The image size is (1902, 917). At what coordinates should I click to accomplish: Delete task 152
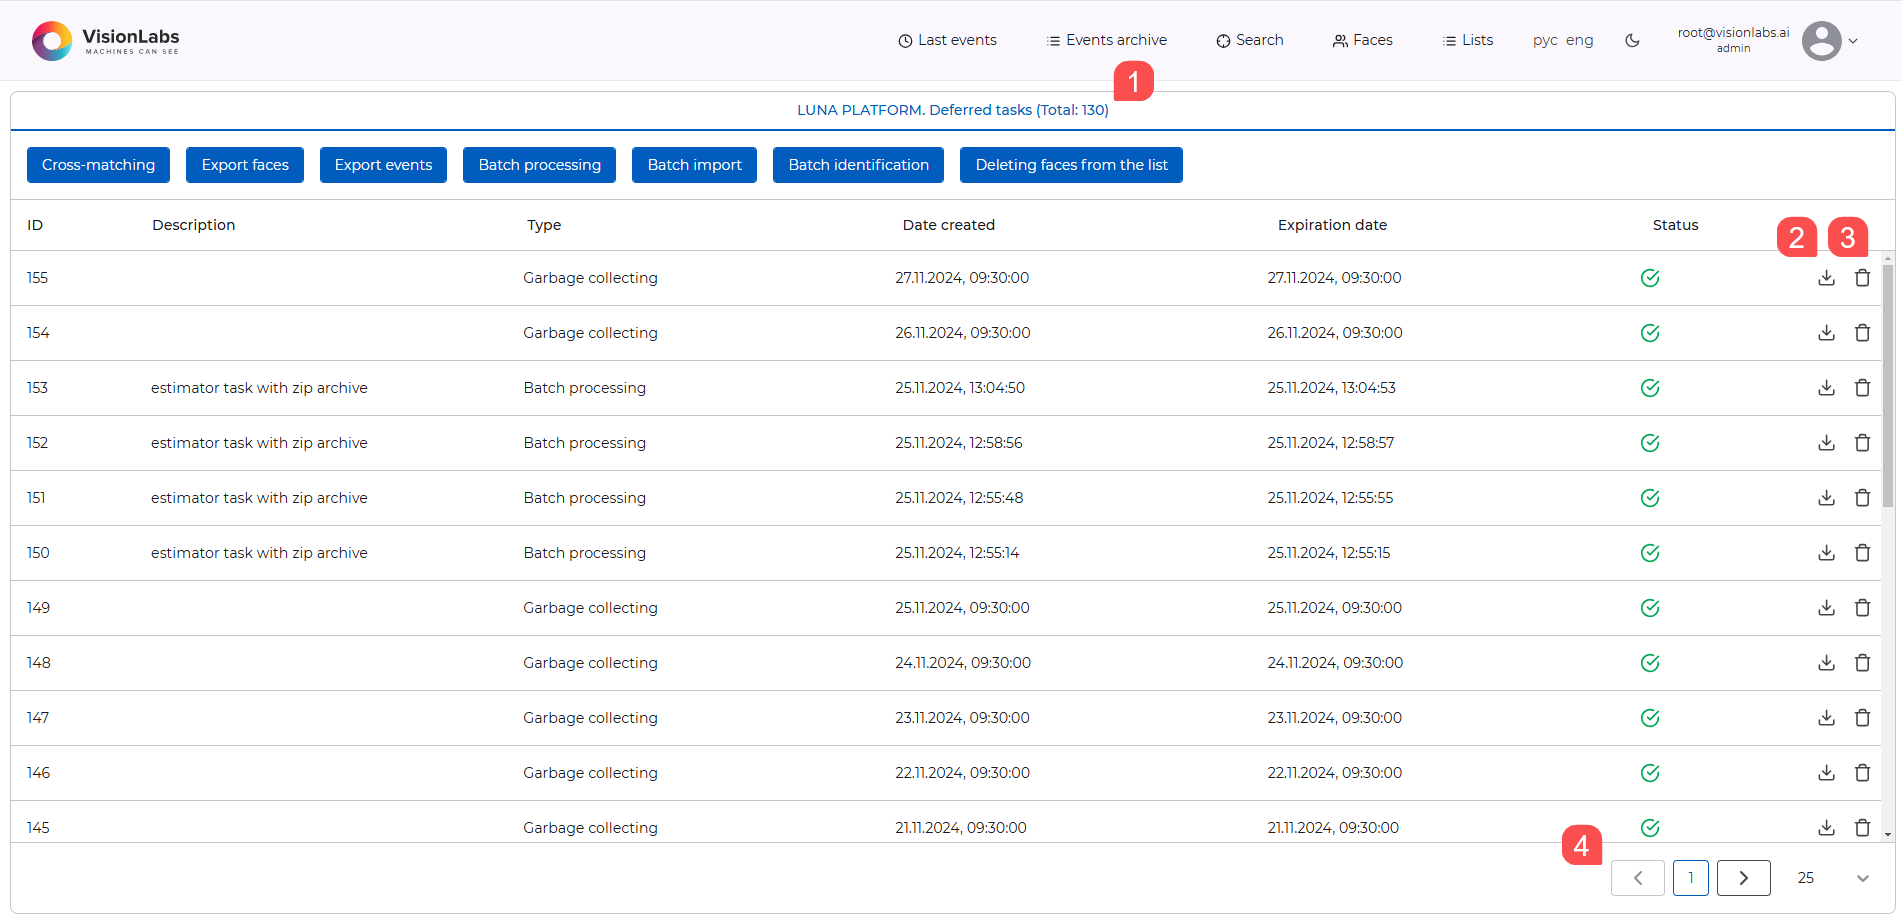point(1862,443)
